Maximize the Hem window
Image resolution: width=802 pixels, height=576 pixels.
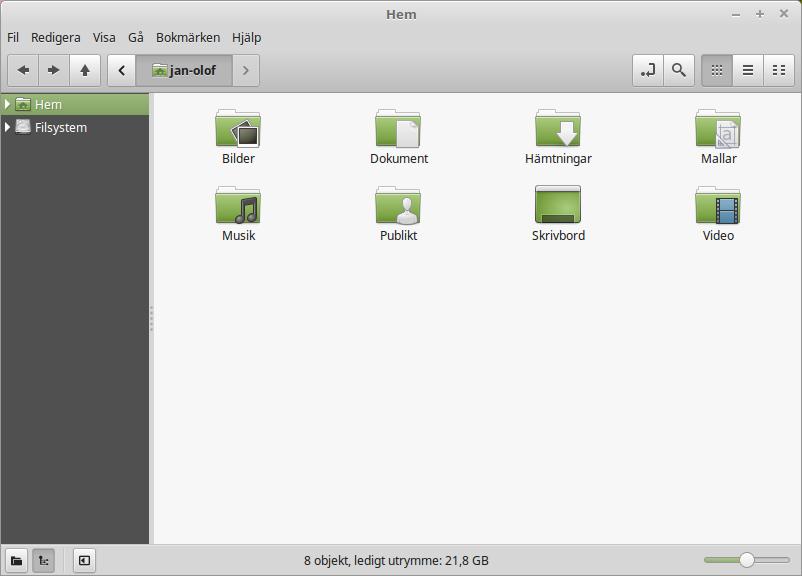coord(760,14)
